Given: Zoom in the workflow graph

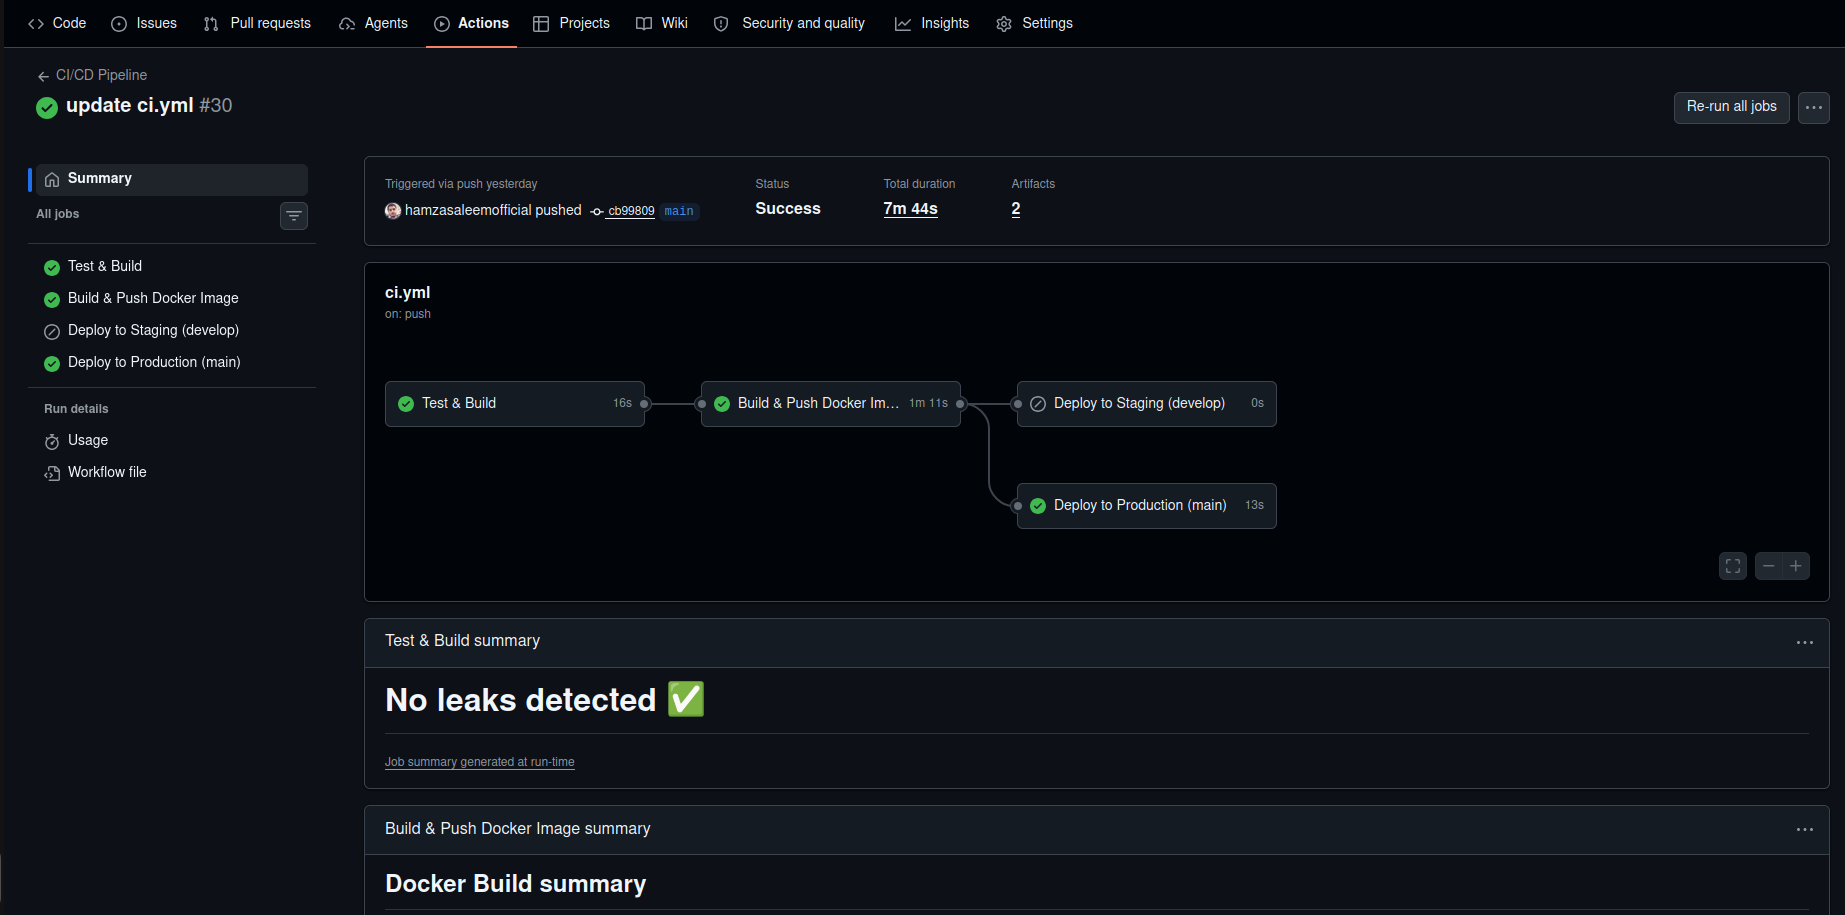Looking at the screenshot, I should pyautogui.click(x=1796, y=566).
